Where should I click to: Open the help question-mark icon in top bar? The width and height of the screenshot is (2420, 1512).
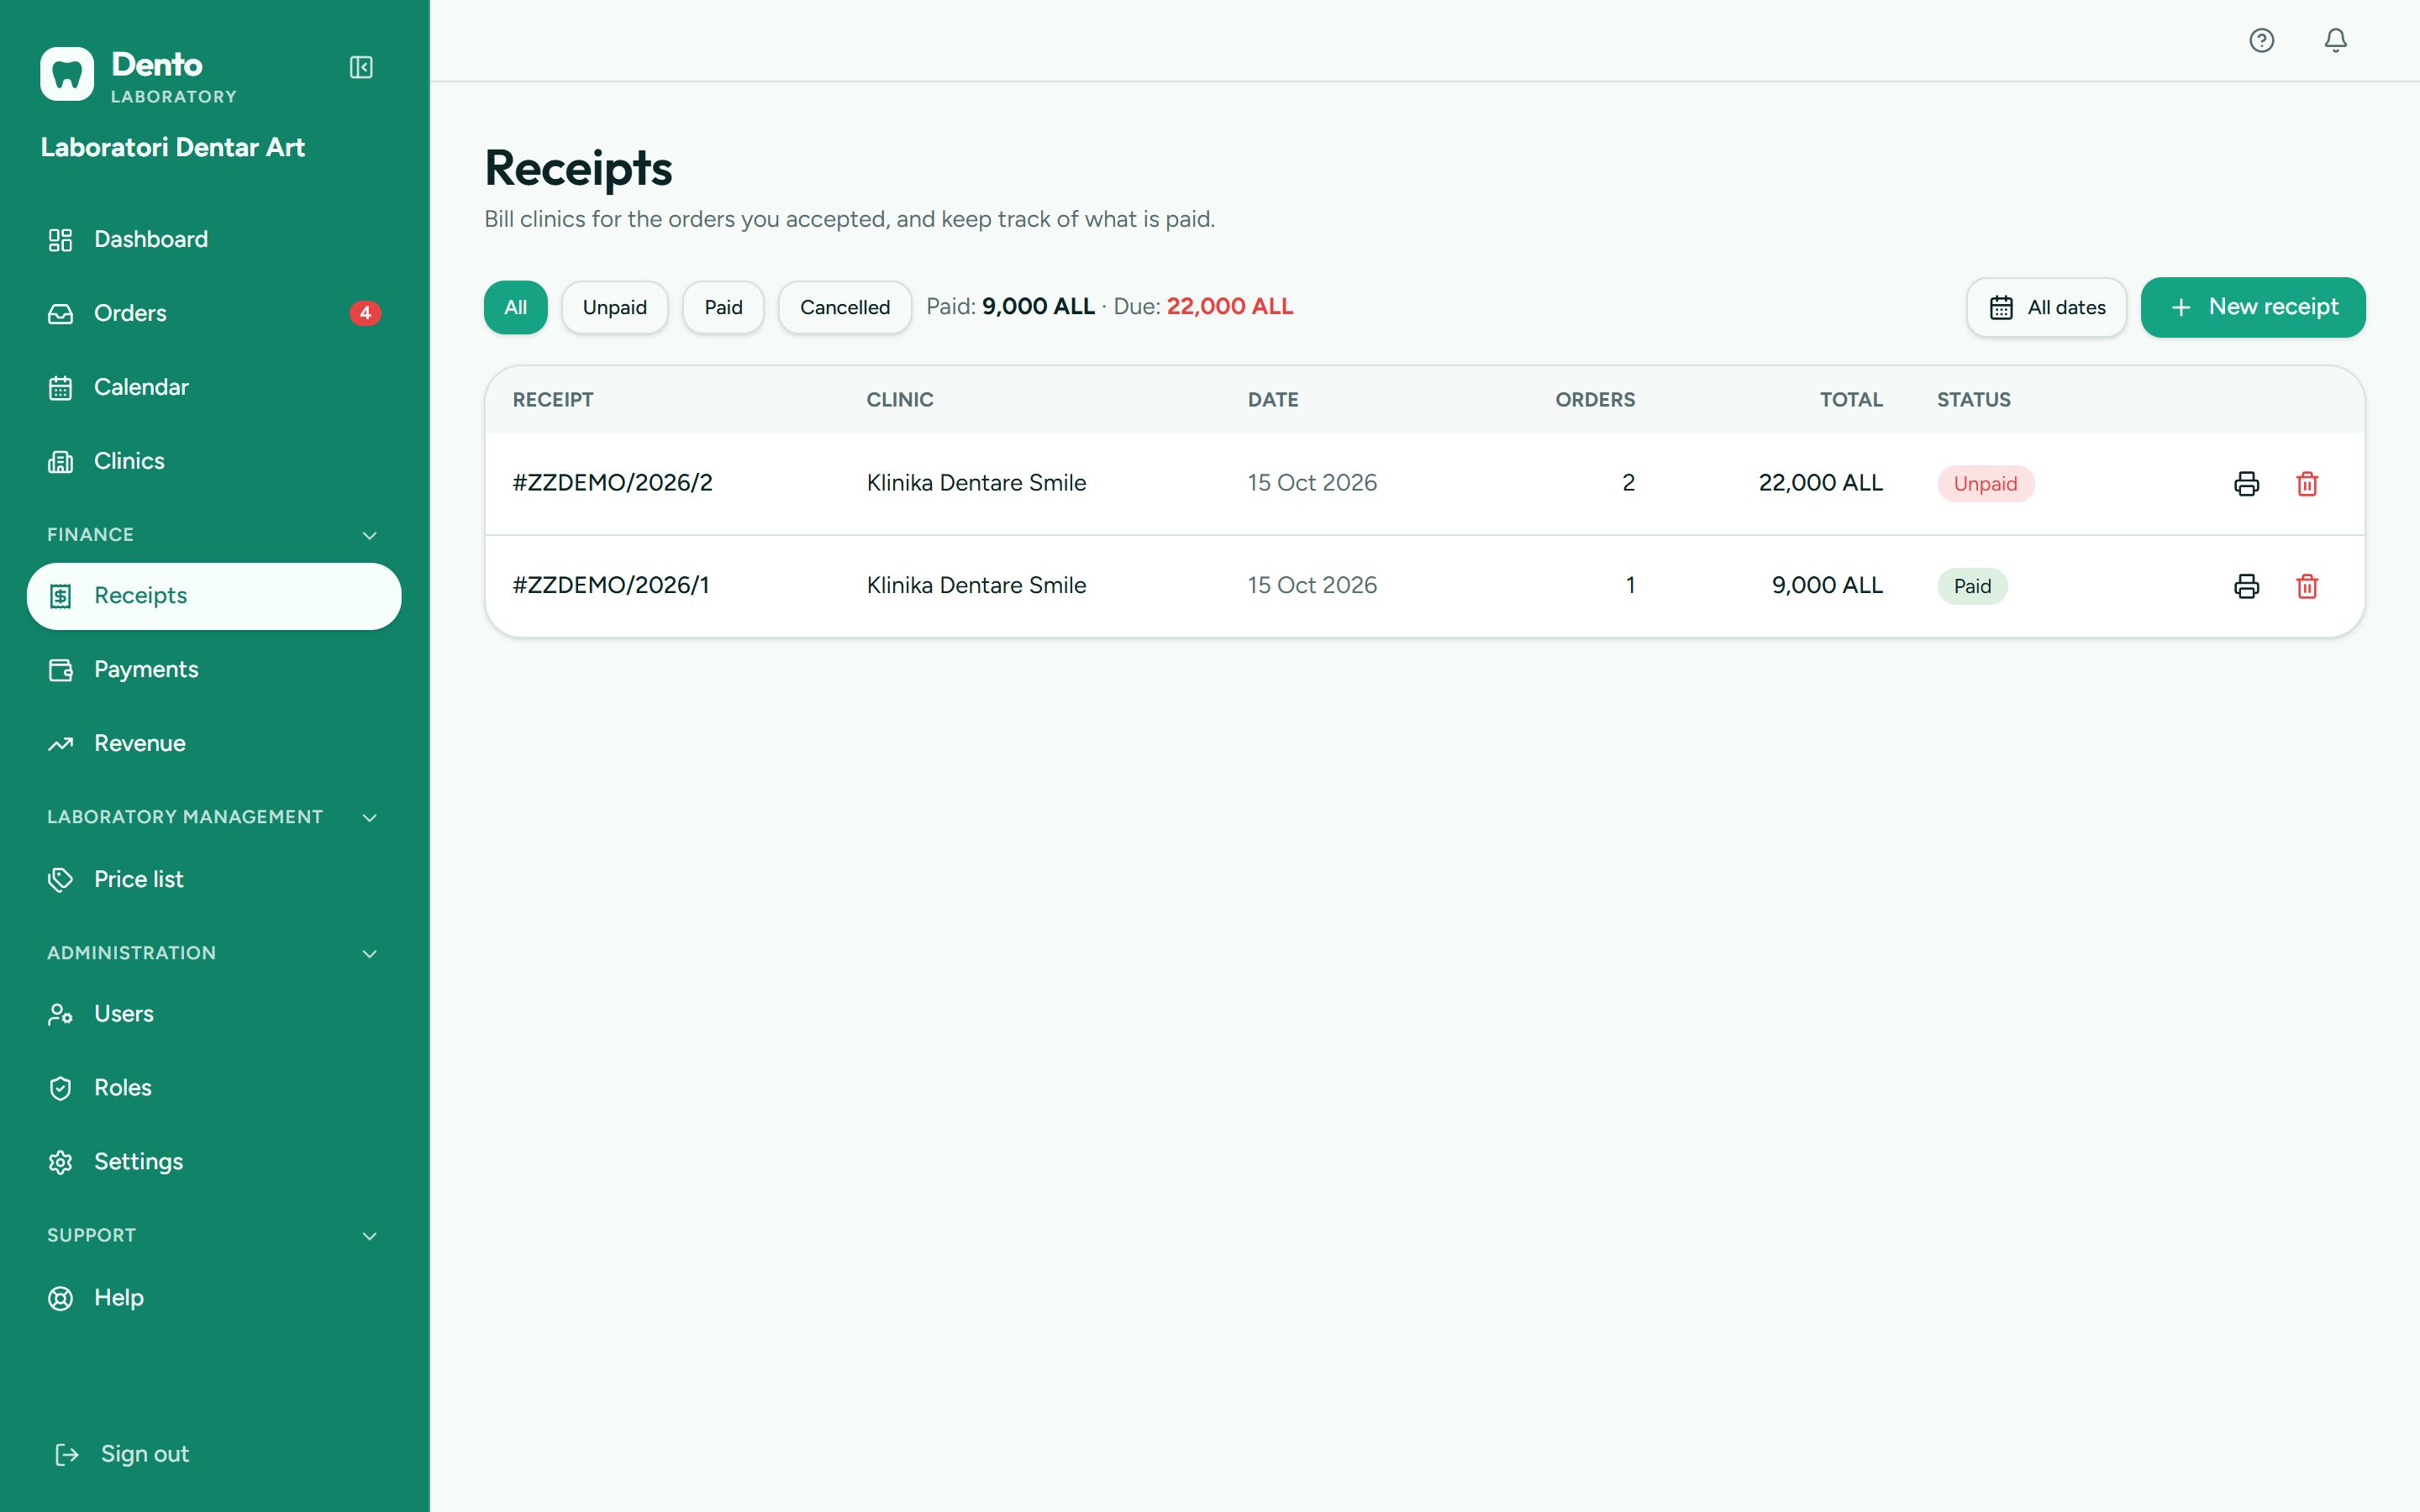pyautogui.click(x=2262, y=40)
